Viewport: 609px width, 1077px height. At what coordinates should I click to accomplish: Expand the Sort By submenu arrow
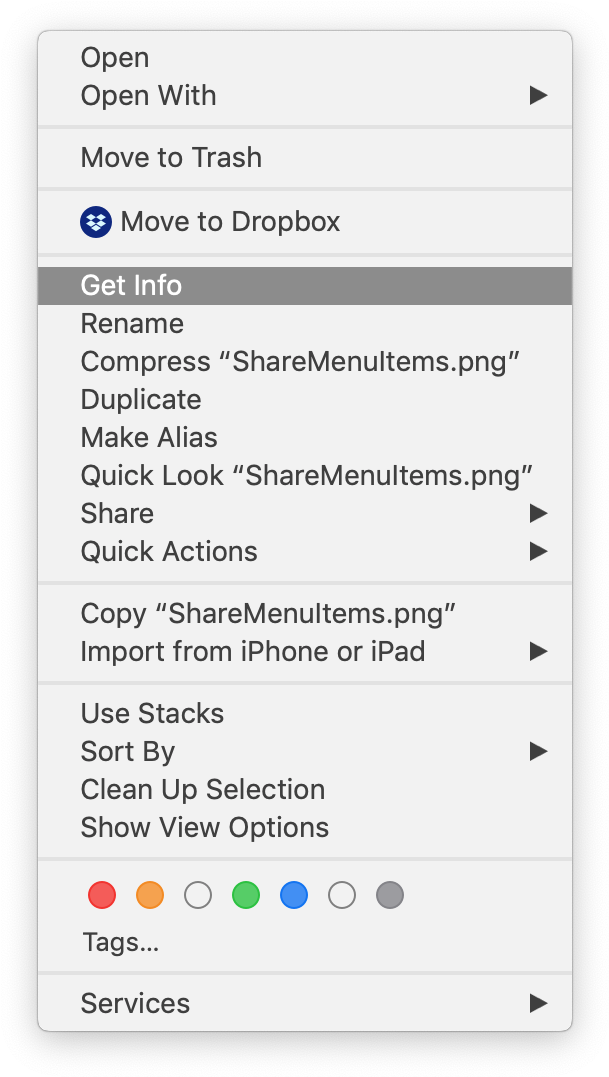click(x=538, y=751)
